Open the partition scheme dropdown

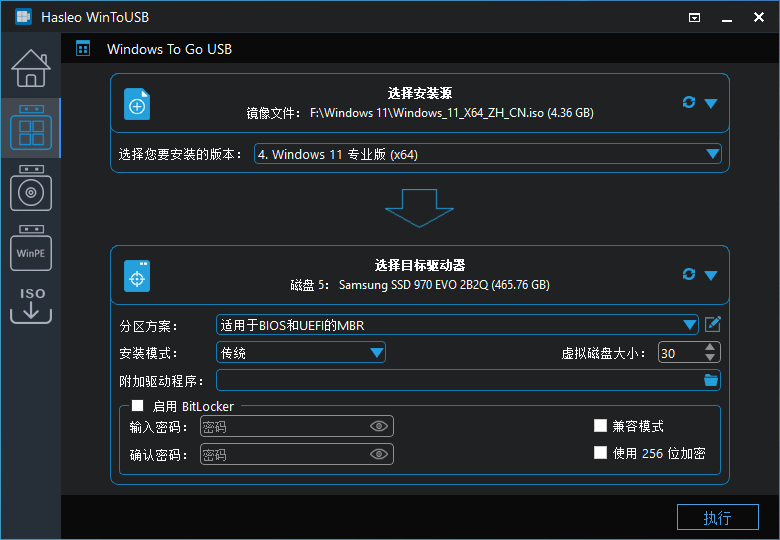coord(457,325)
